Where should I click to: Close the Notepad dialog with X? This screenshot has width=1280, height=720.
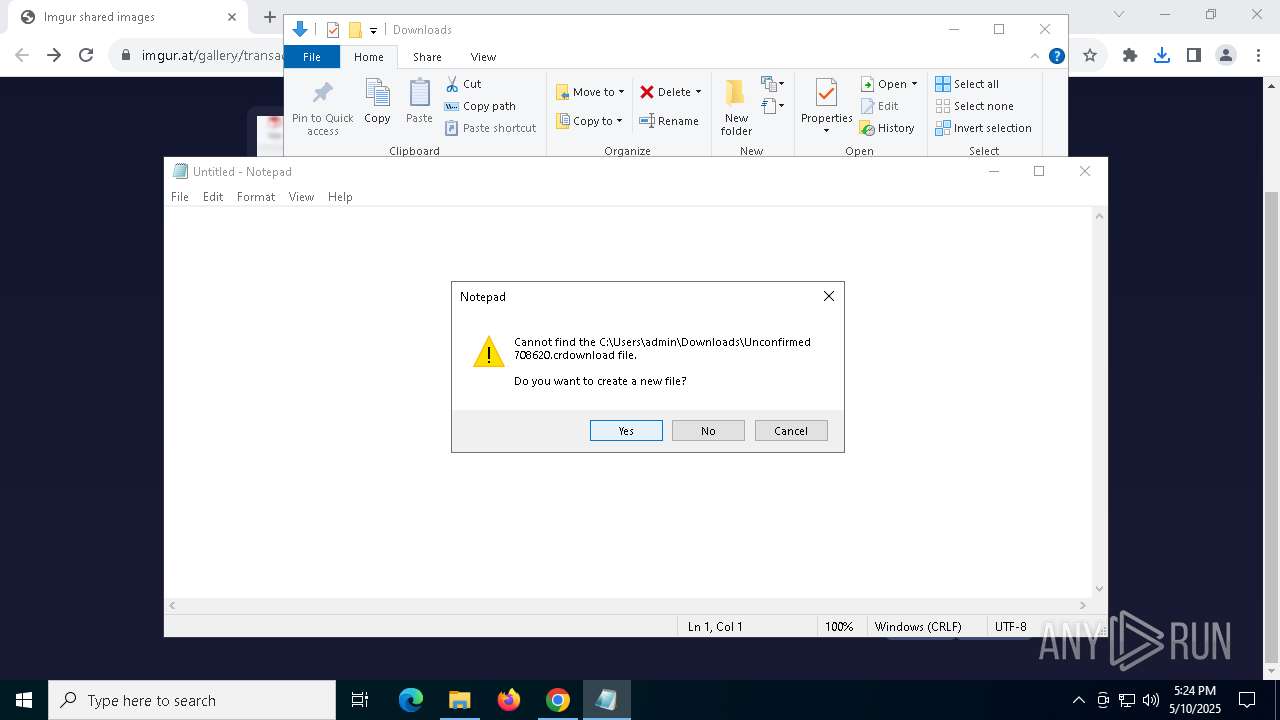point(828,296)
